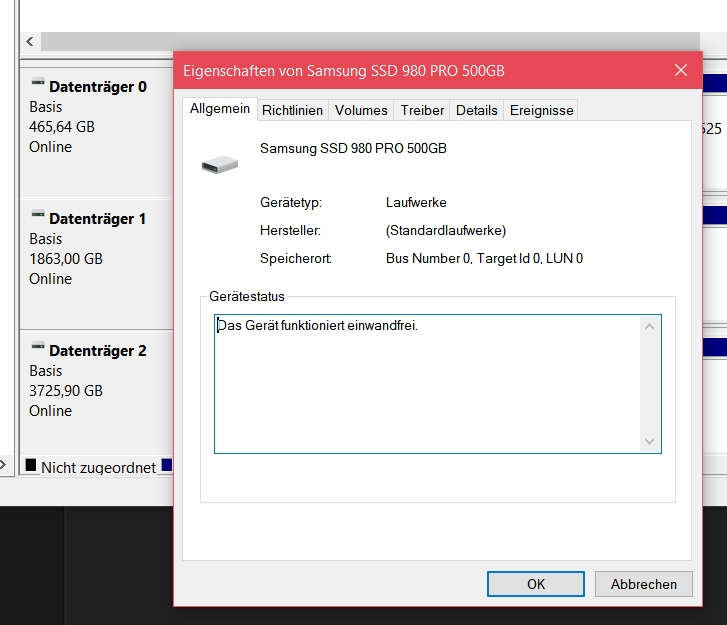Close the Samsung SSD properties dialog

coord(681,70)
